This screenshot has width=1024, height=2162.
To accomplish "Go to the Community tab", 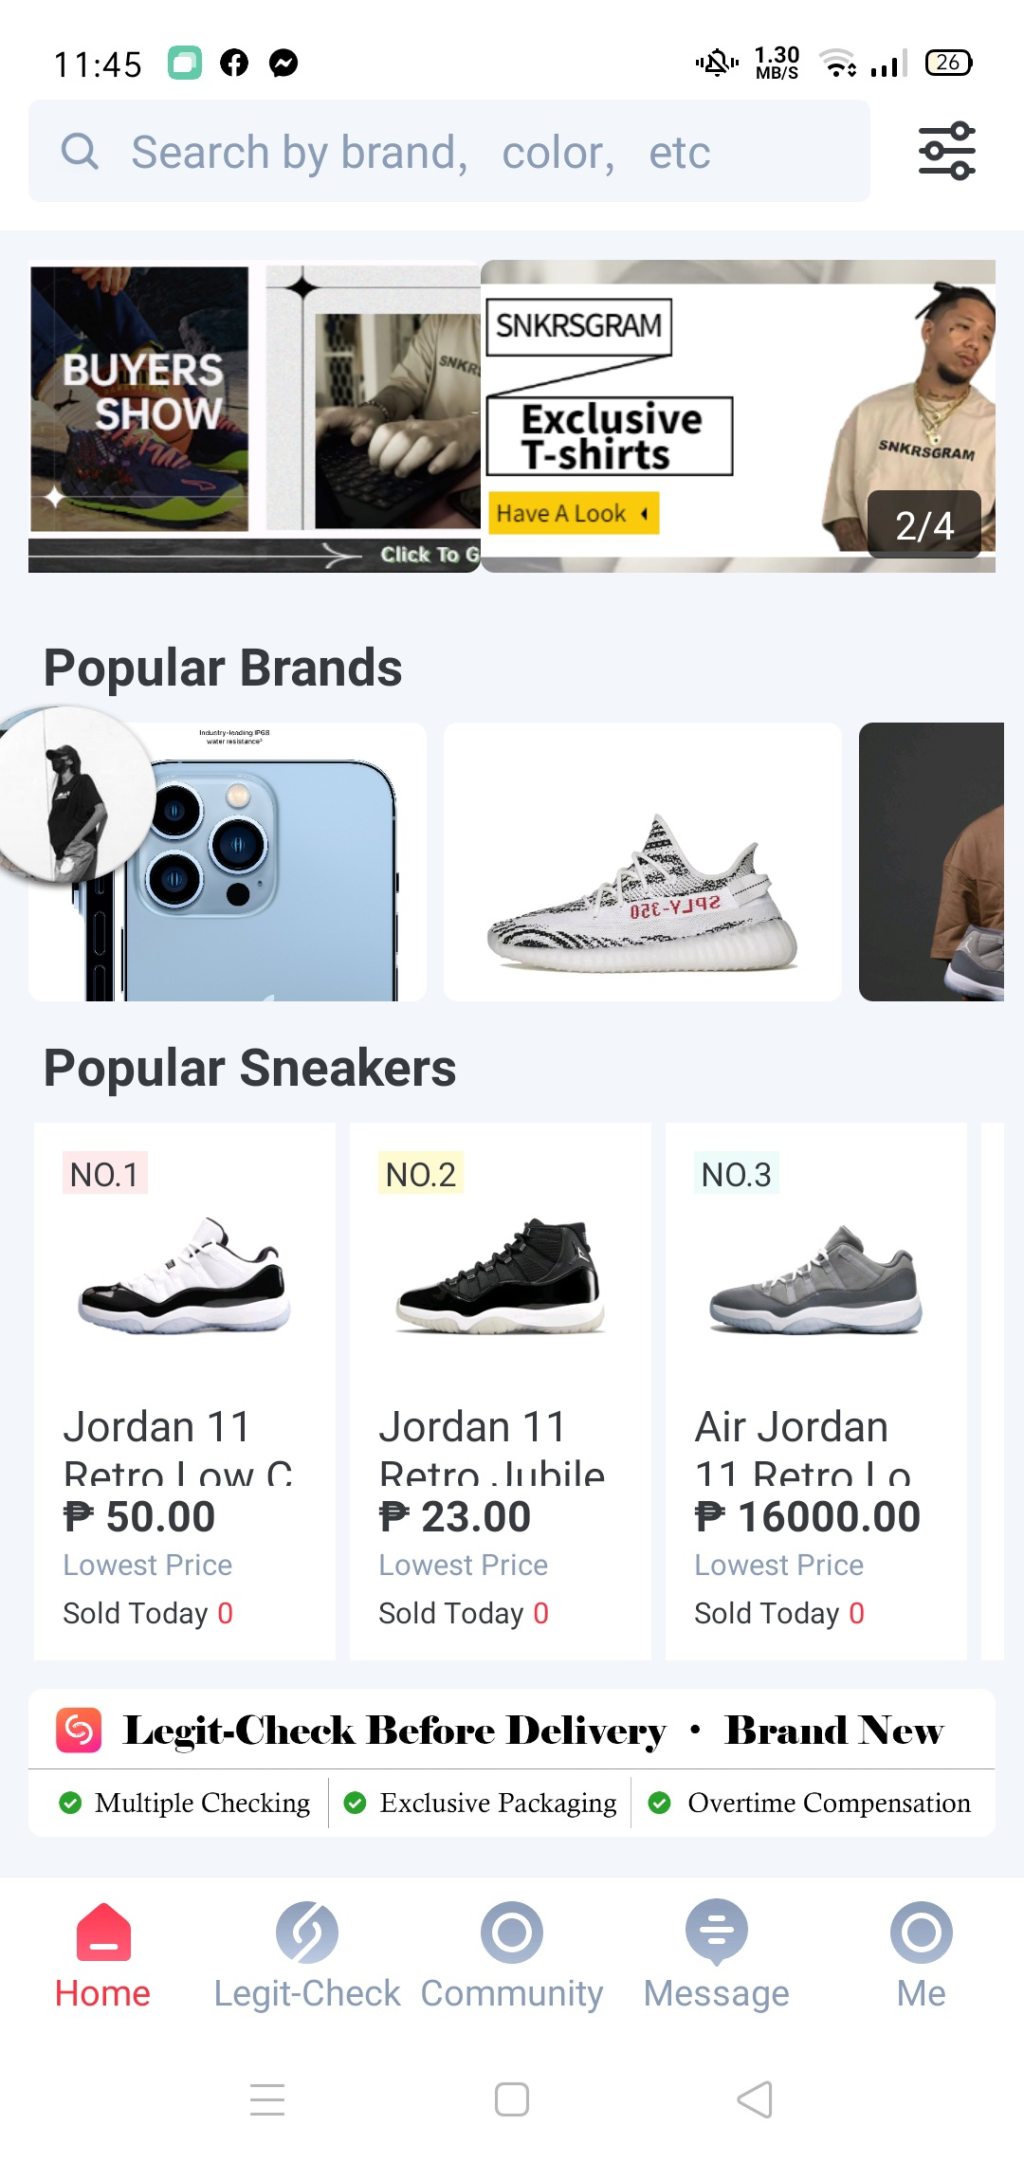I will (x=512, y=1955).
